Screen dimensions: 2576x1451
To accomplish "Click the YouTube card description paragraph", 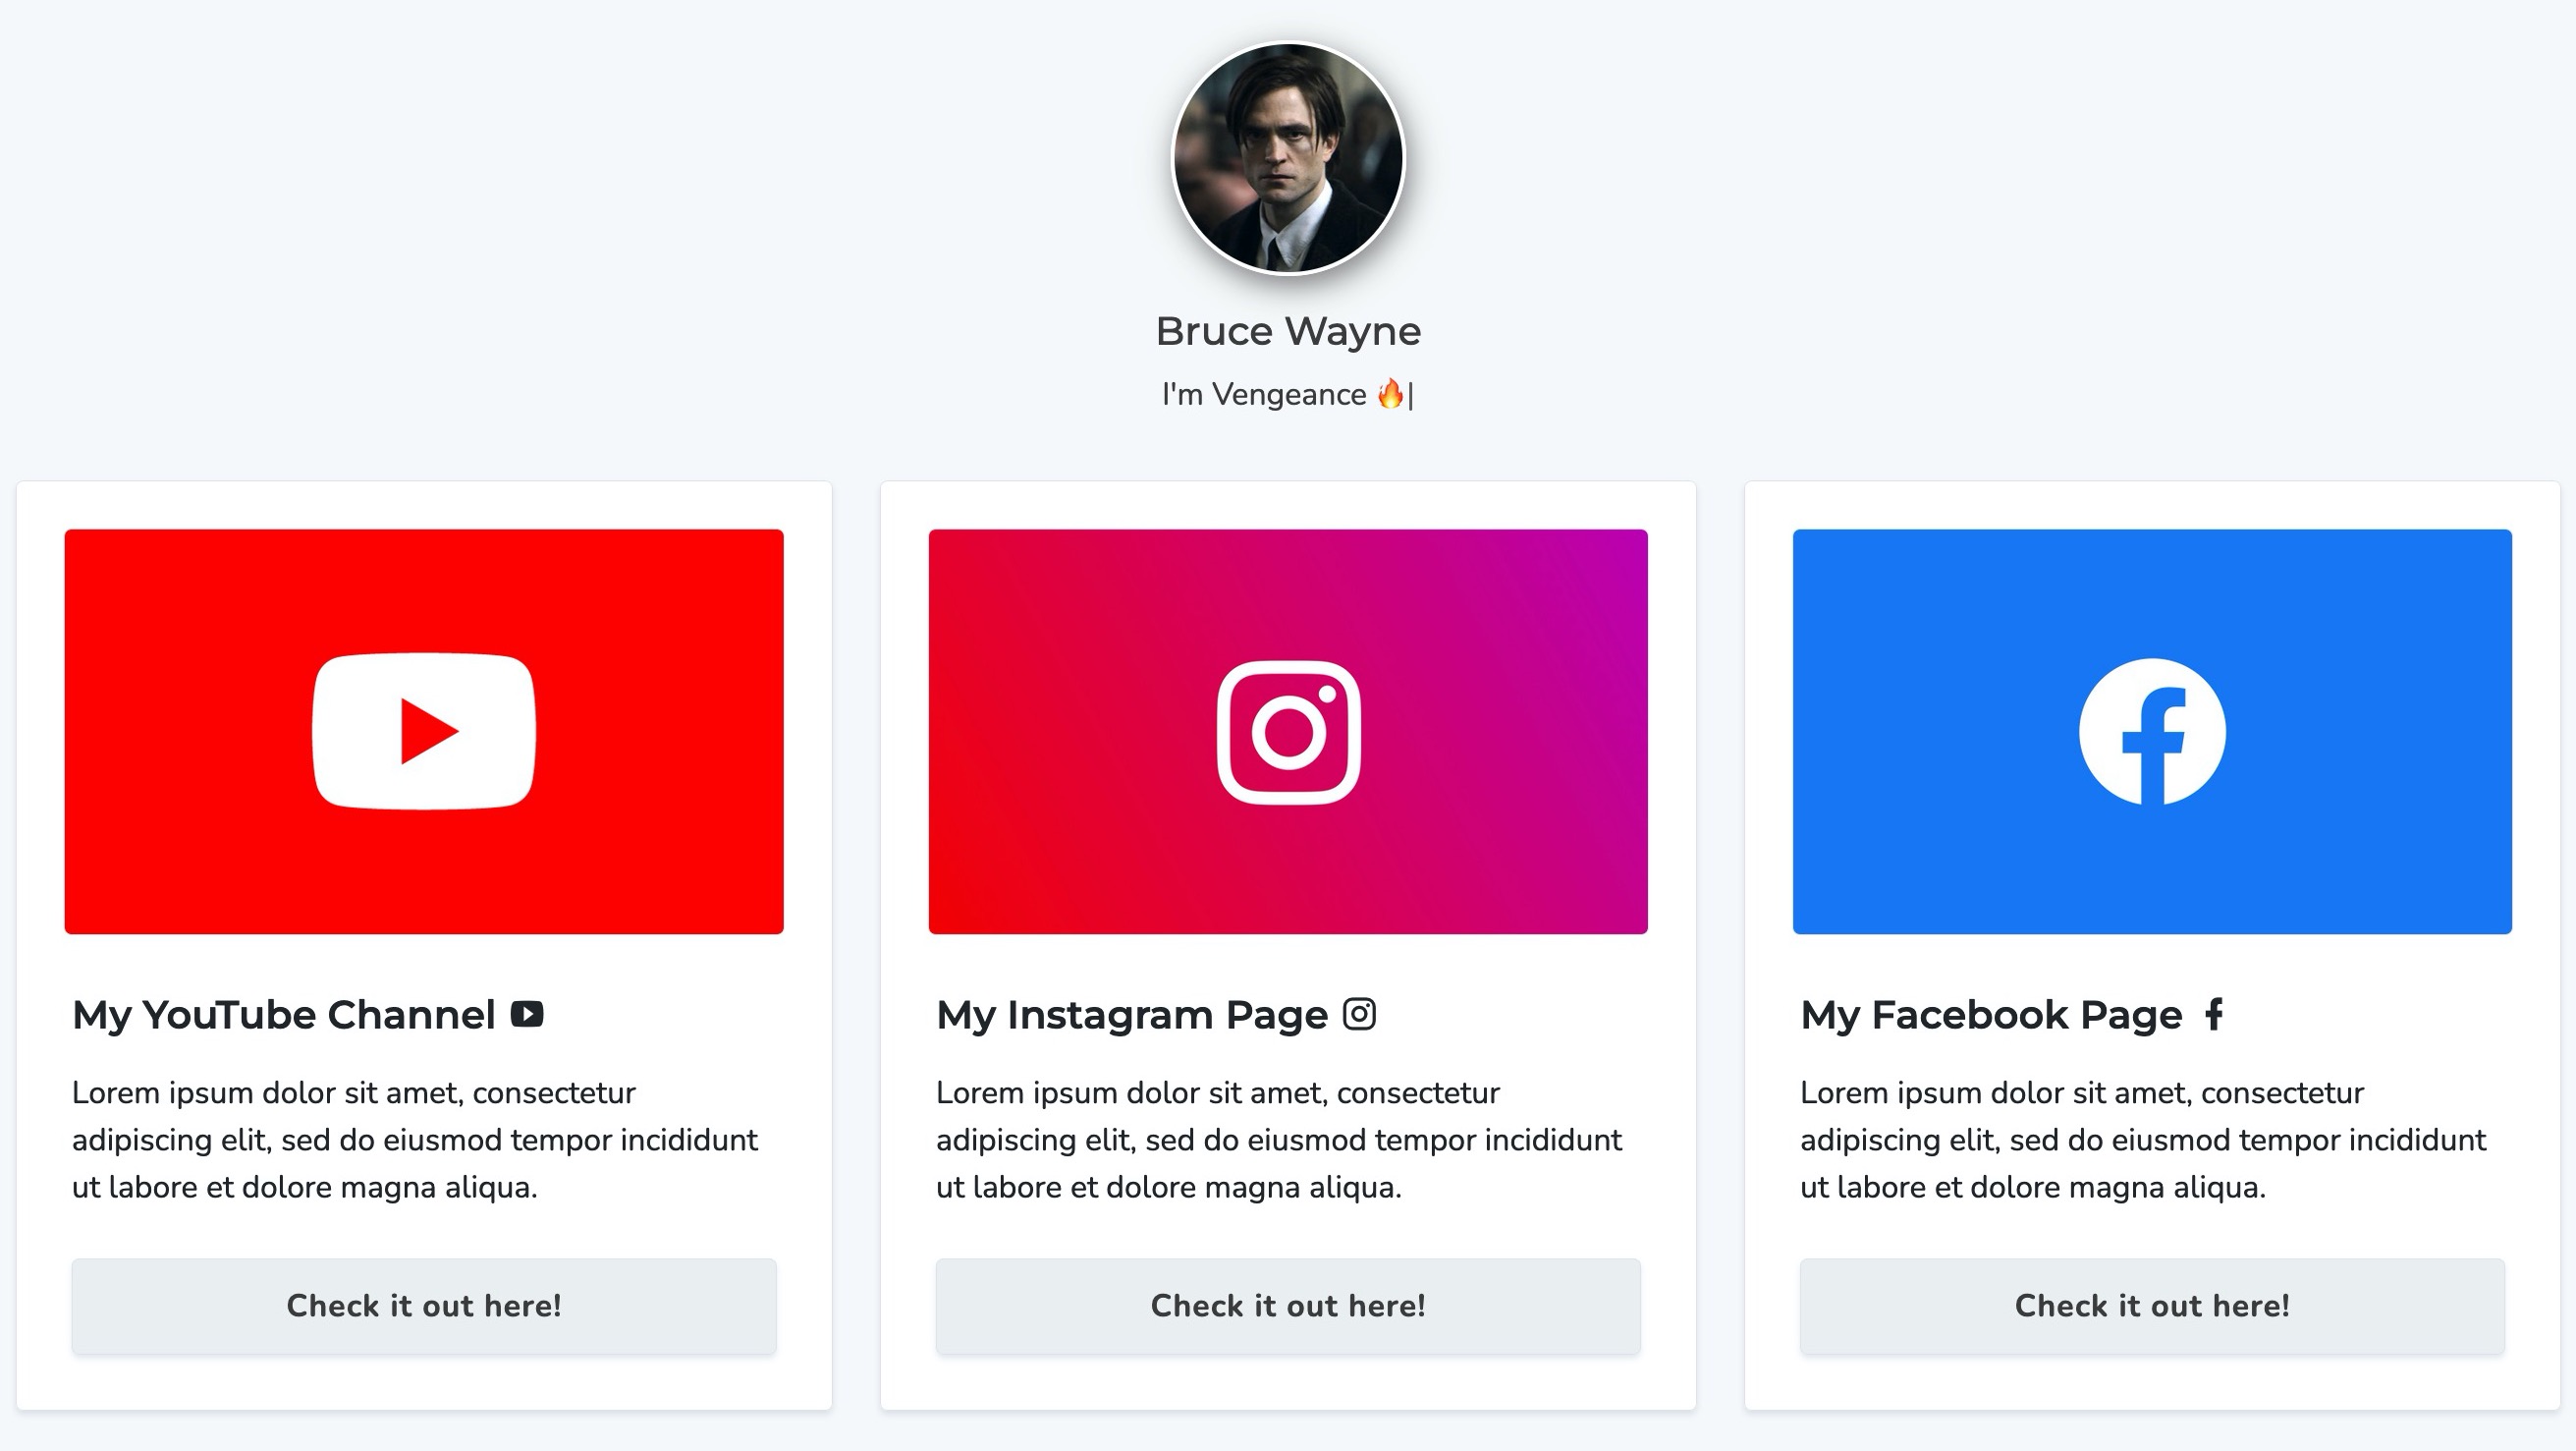I will click(415, 1139).
